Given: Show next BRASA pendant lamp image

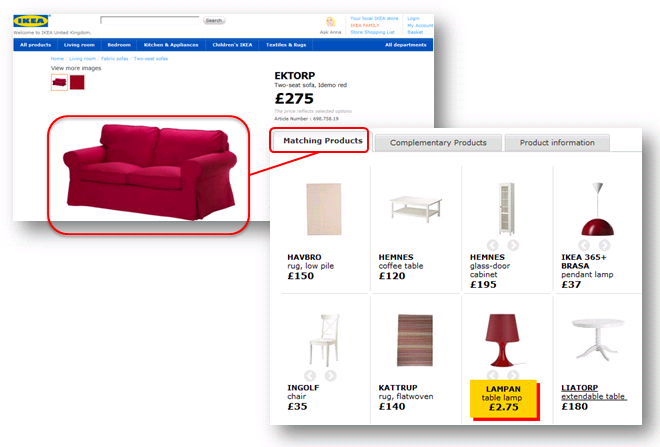Looking at the screenshot, I should coord(604,245).
